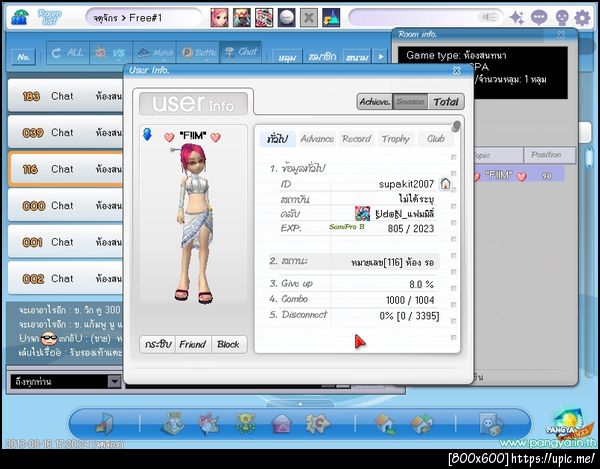Select the pink-haired character portrait icon
Image resolution: width=600 pixels, height=469 pixels.
[x=219, y=18]
